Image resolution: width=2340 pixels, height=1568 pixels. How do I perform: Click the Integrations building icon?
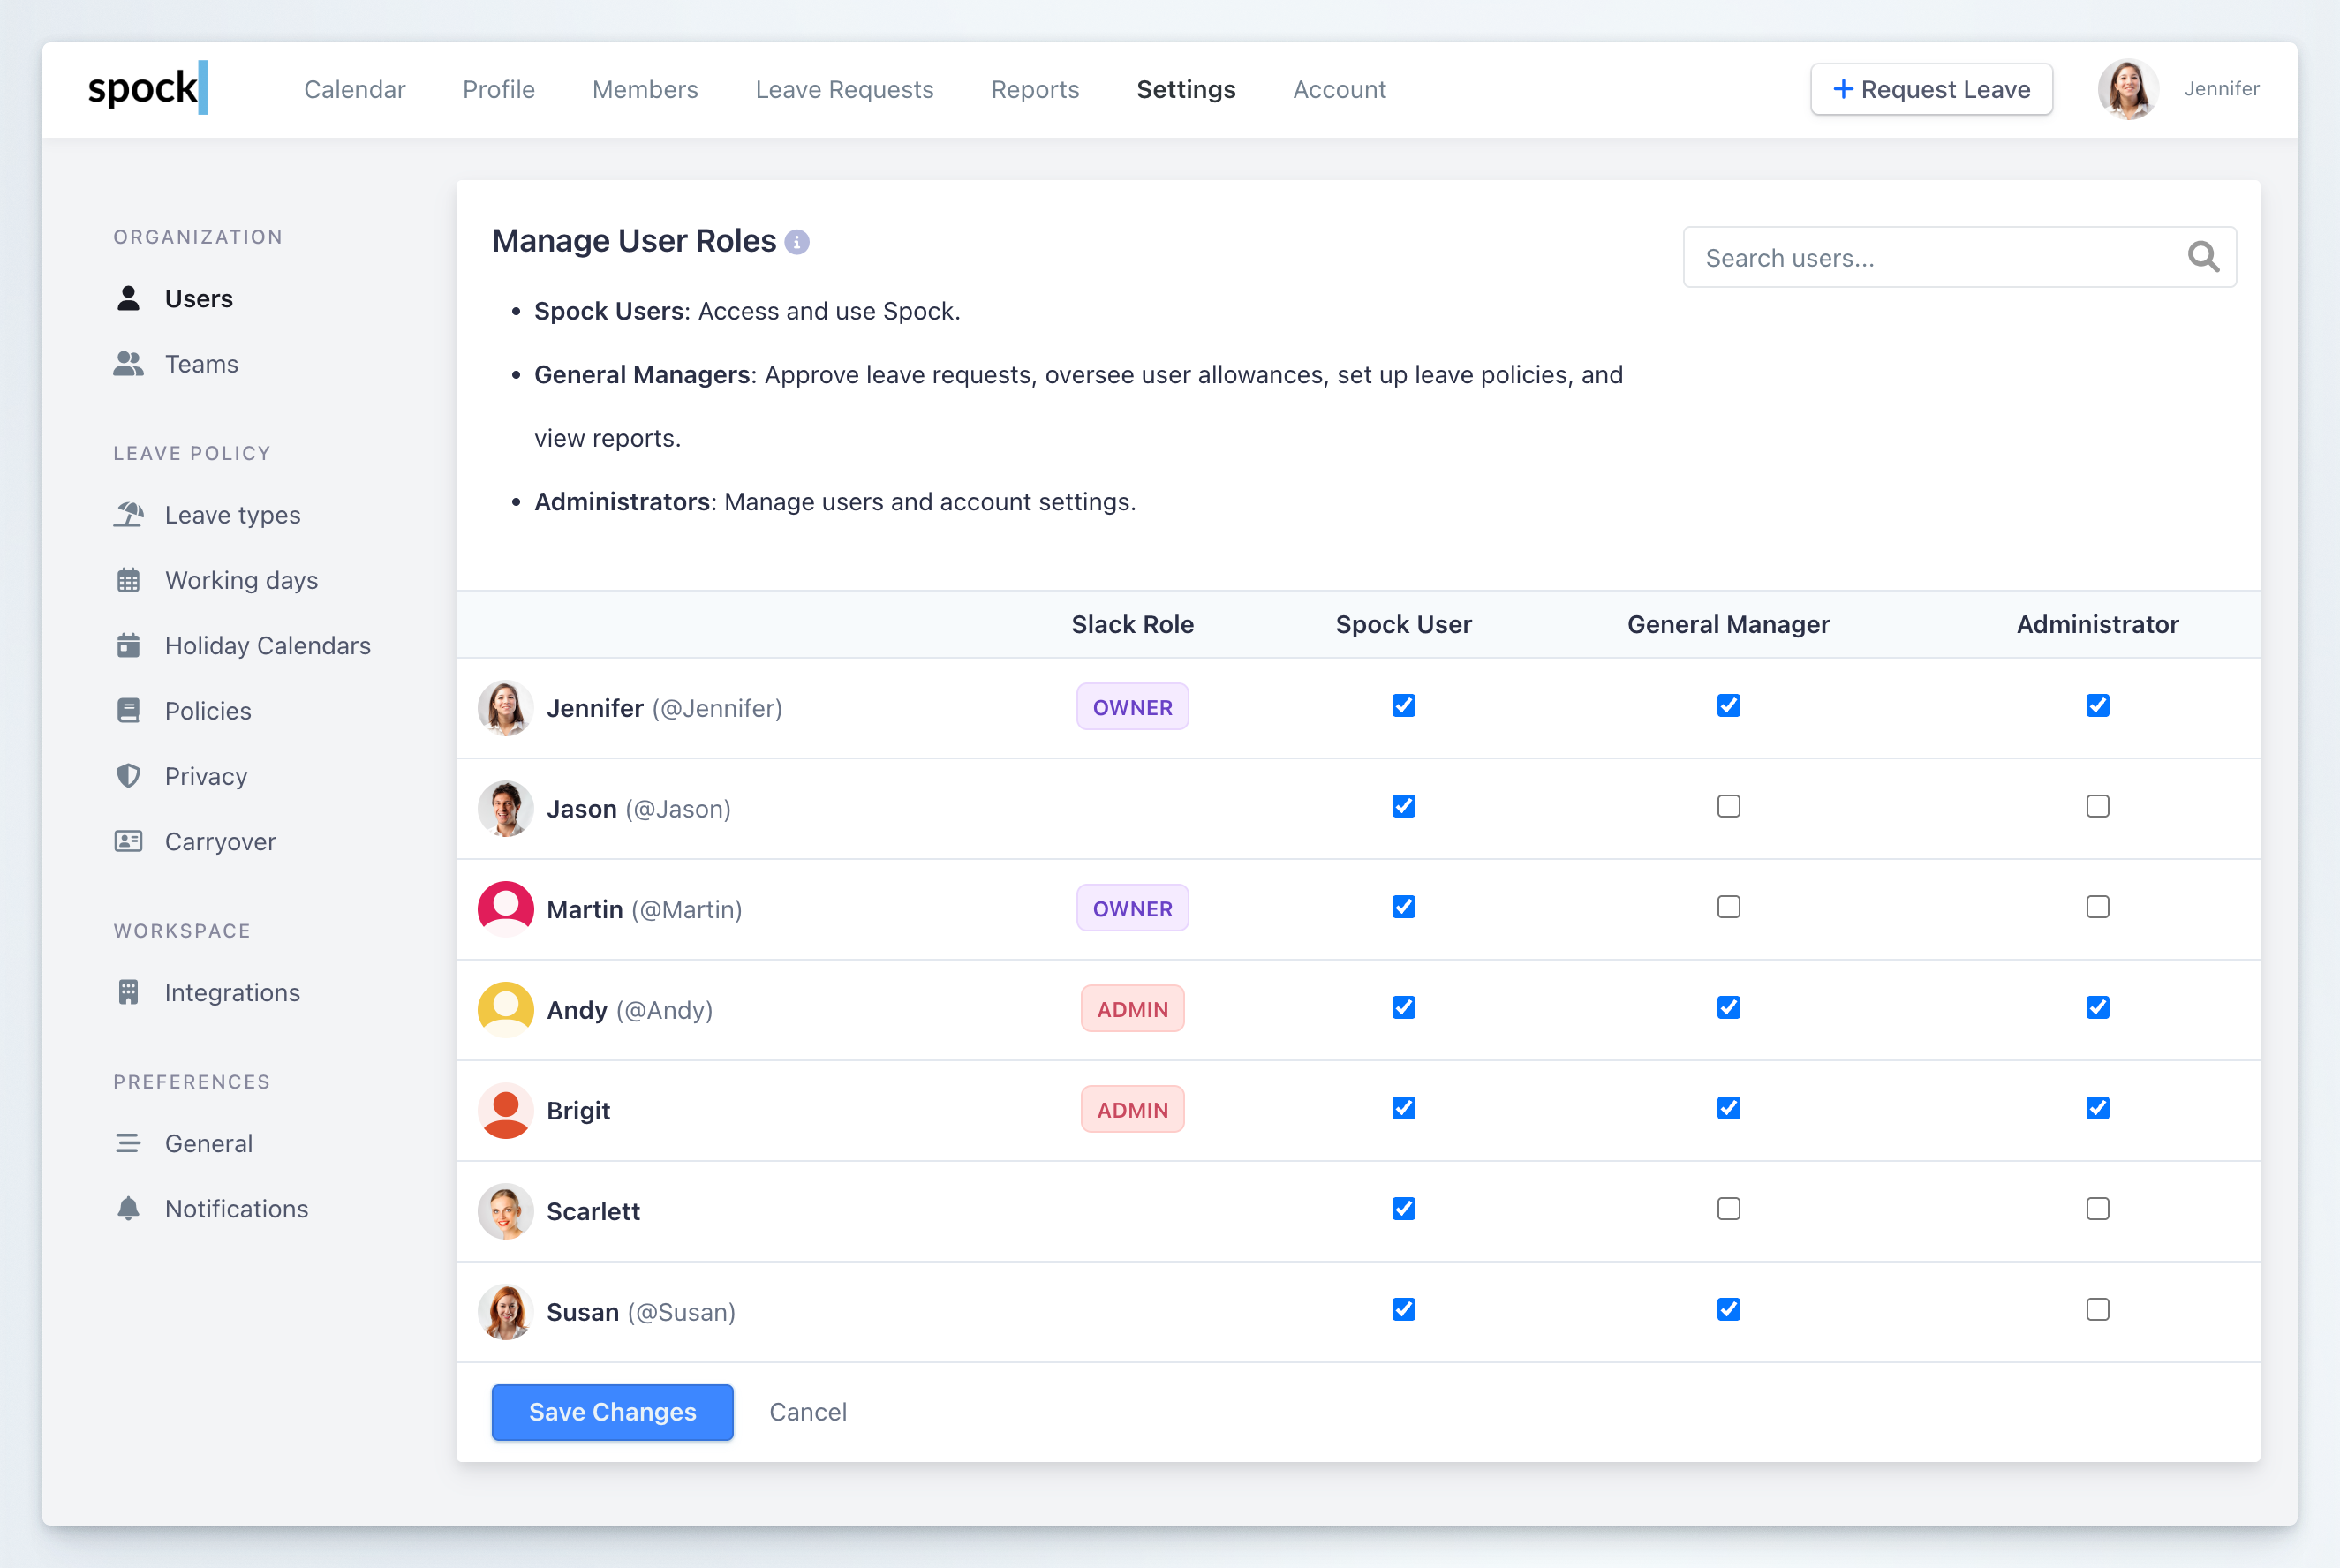pyautogui.click(x=128, y=992)
